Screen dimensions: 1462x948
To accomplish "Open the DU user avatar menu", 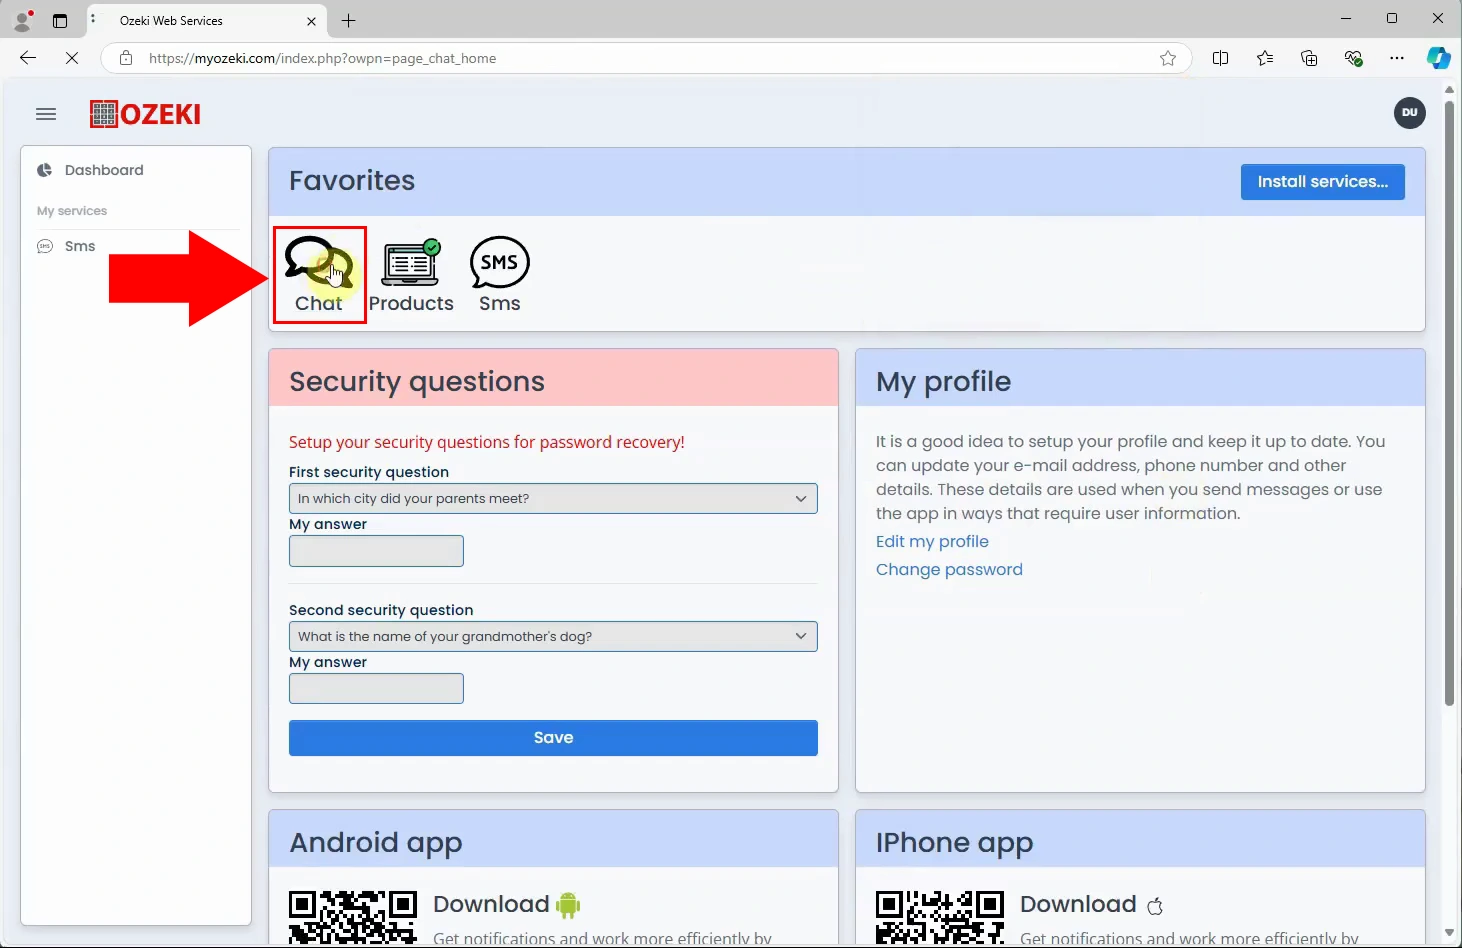I will point(1410,112).
